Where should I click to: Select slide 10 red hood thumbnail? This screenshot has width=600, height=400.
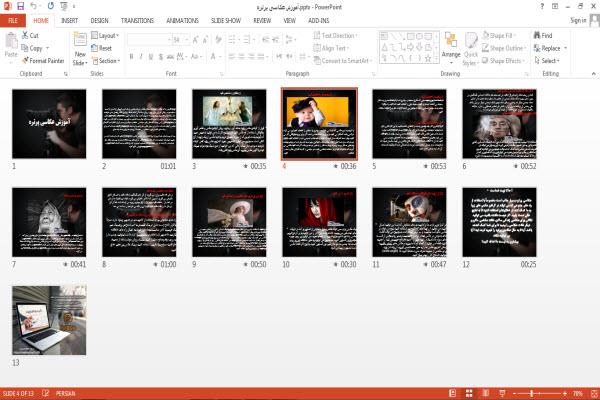click(x=319, y=222)
